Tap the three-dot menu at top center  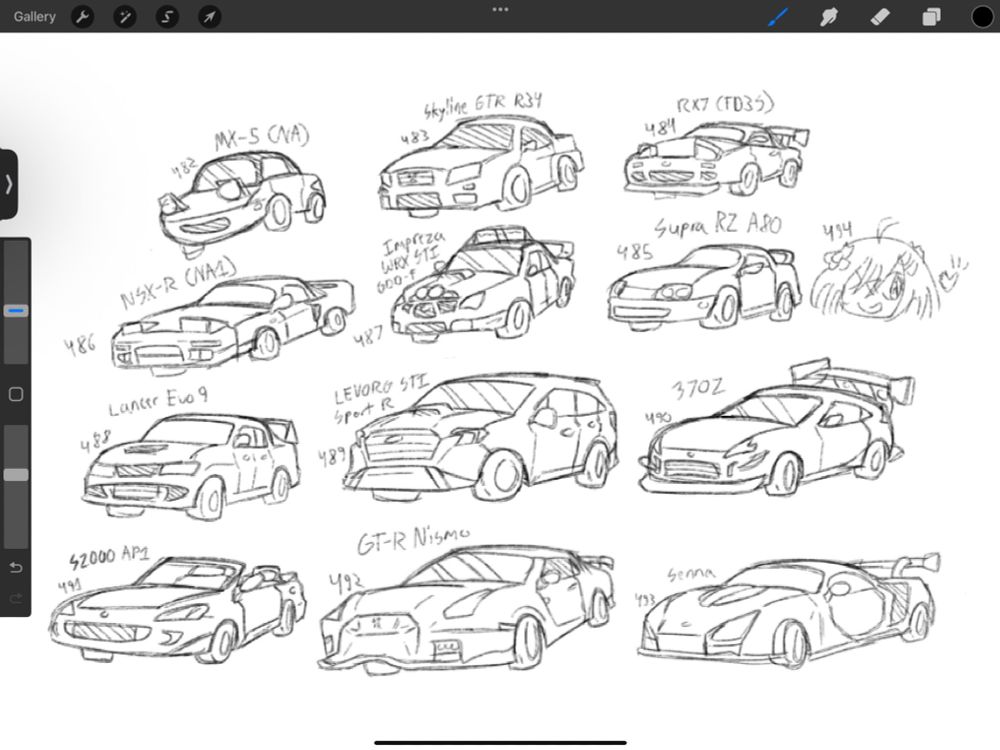click(x=501, y=10)
